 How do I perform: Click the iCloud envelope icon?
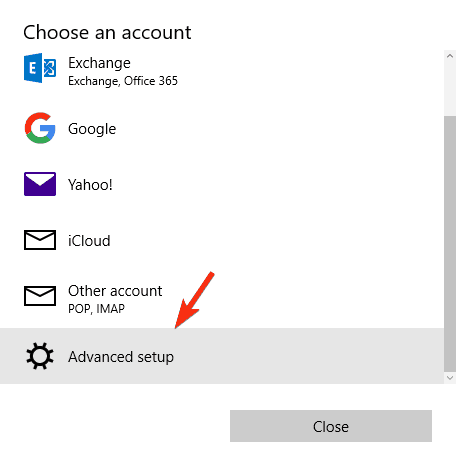(40, 240)
